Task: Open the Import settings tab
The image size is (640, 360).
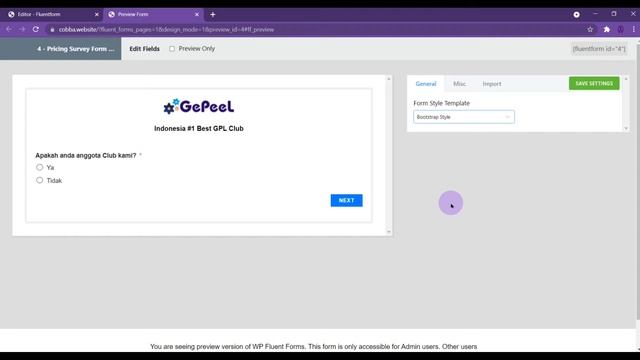Action: point(492,84)
